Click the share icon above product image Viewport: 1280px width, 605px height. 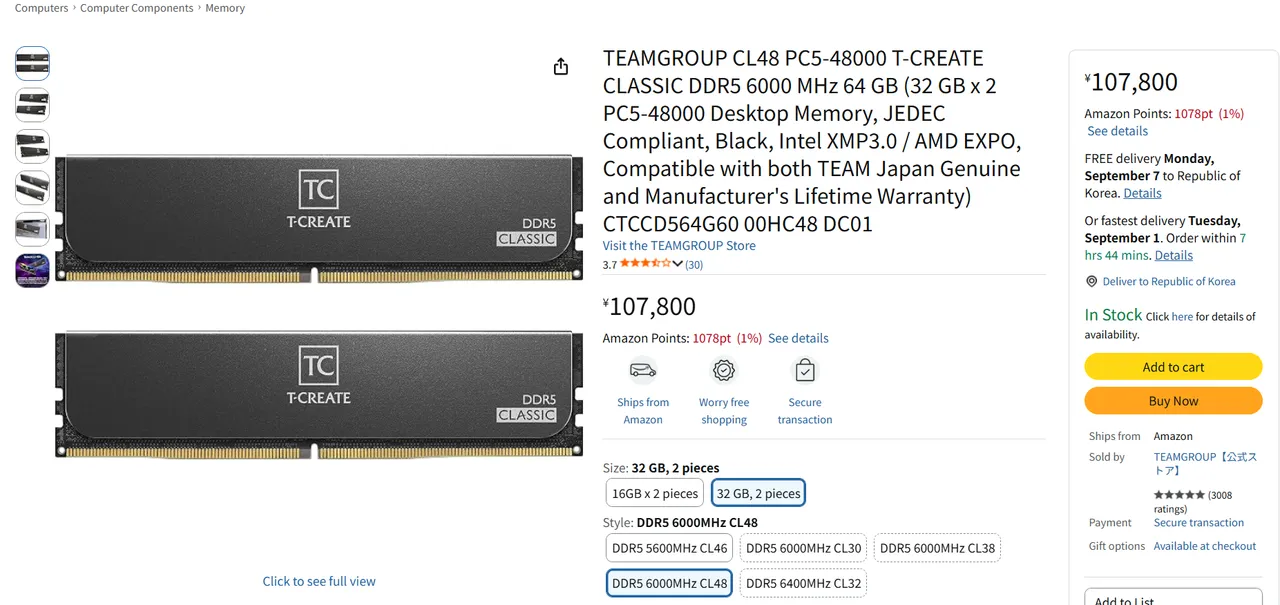point(561,66)
